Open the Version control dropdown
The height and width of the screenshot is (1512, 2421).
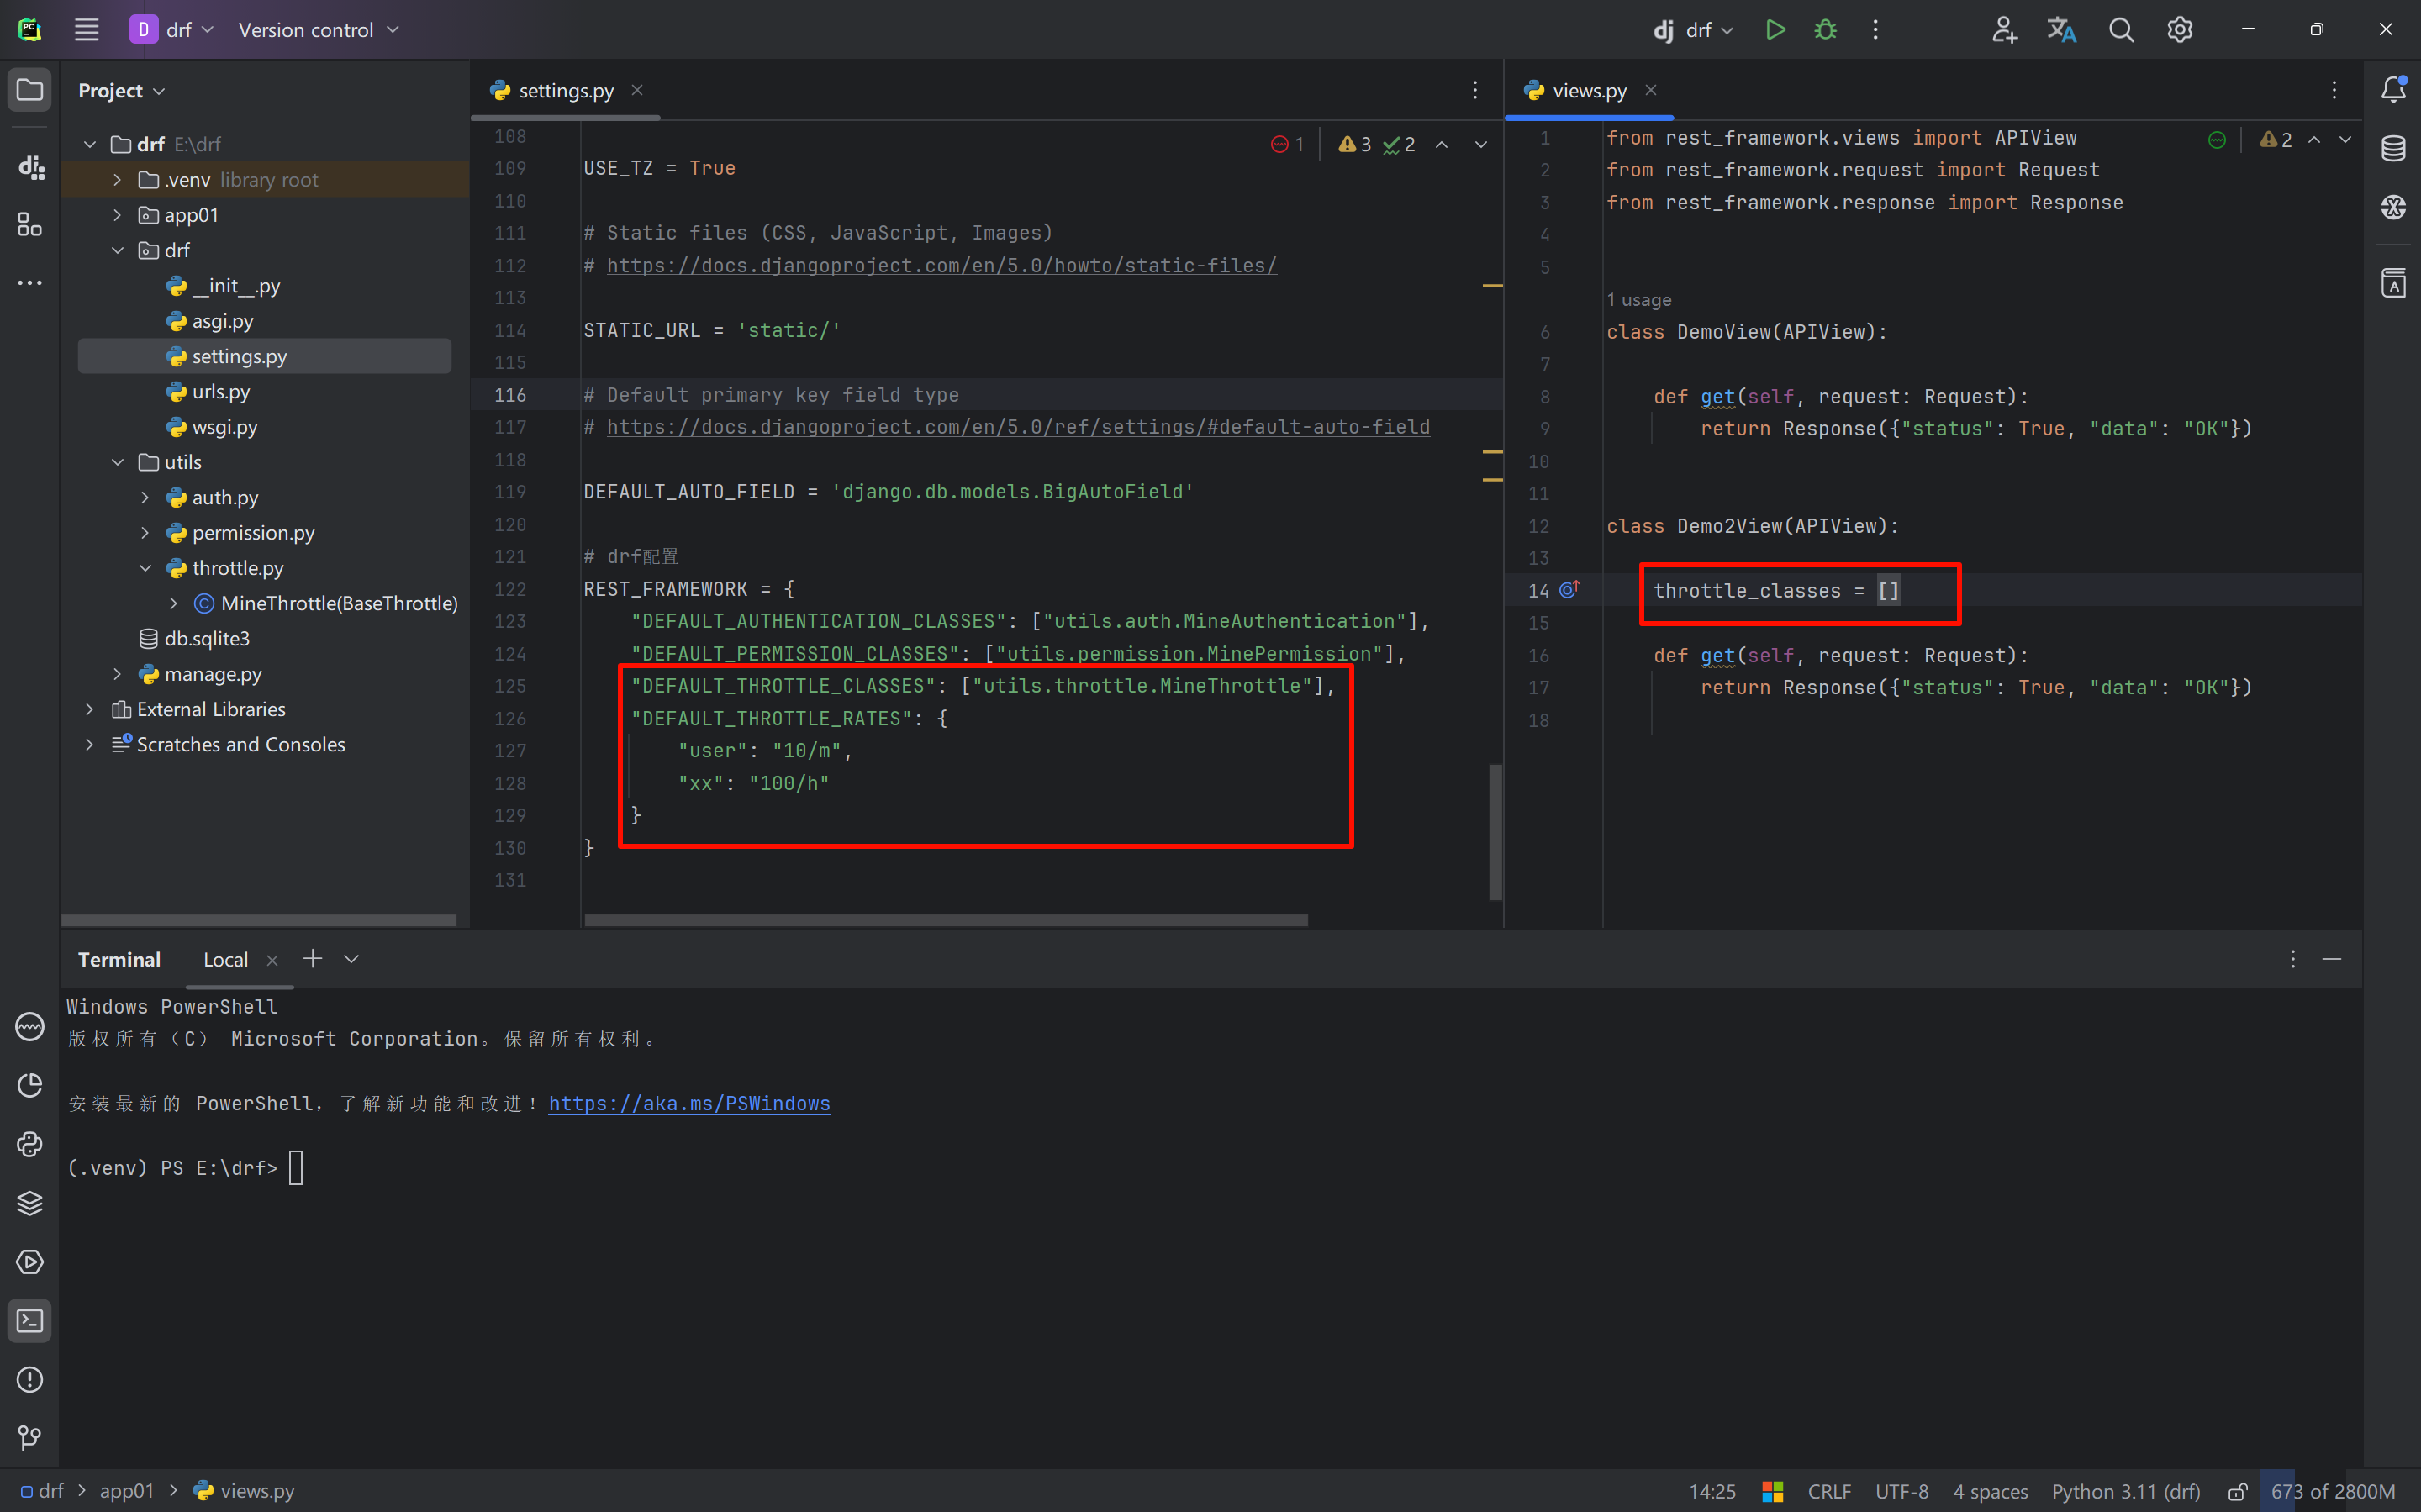[x=318, y=30]
